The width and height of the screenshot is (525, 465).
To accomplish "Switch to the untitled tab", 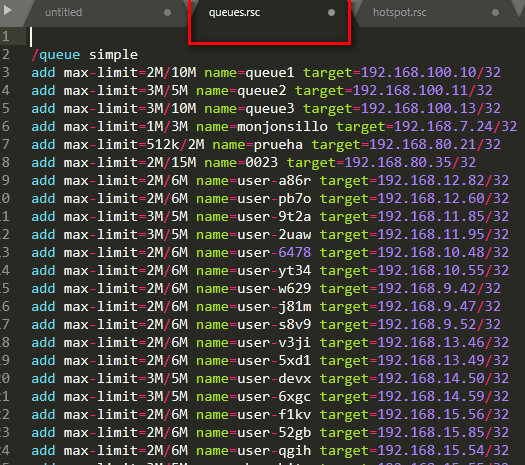I will (x=63, y=12).
